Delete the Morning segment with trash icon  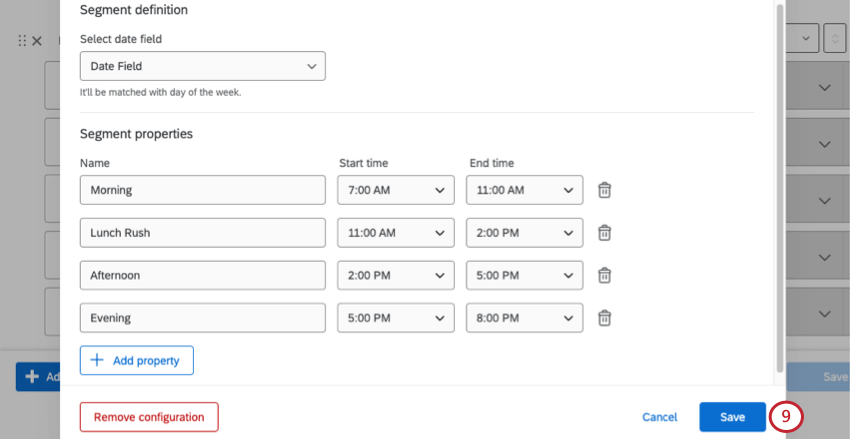604,190
